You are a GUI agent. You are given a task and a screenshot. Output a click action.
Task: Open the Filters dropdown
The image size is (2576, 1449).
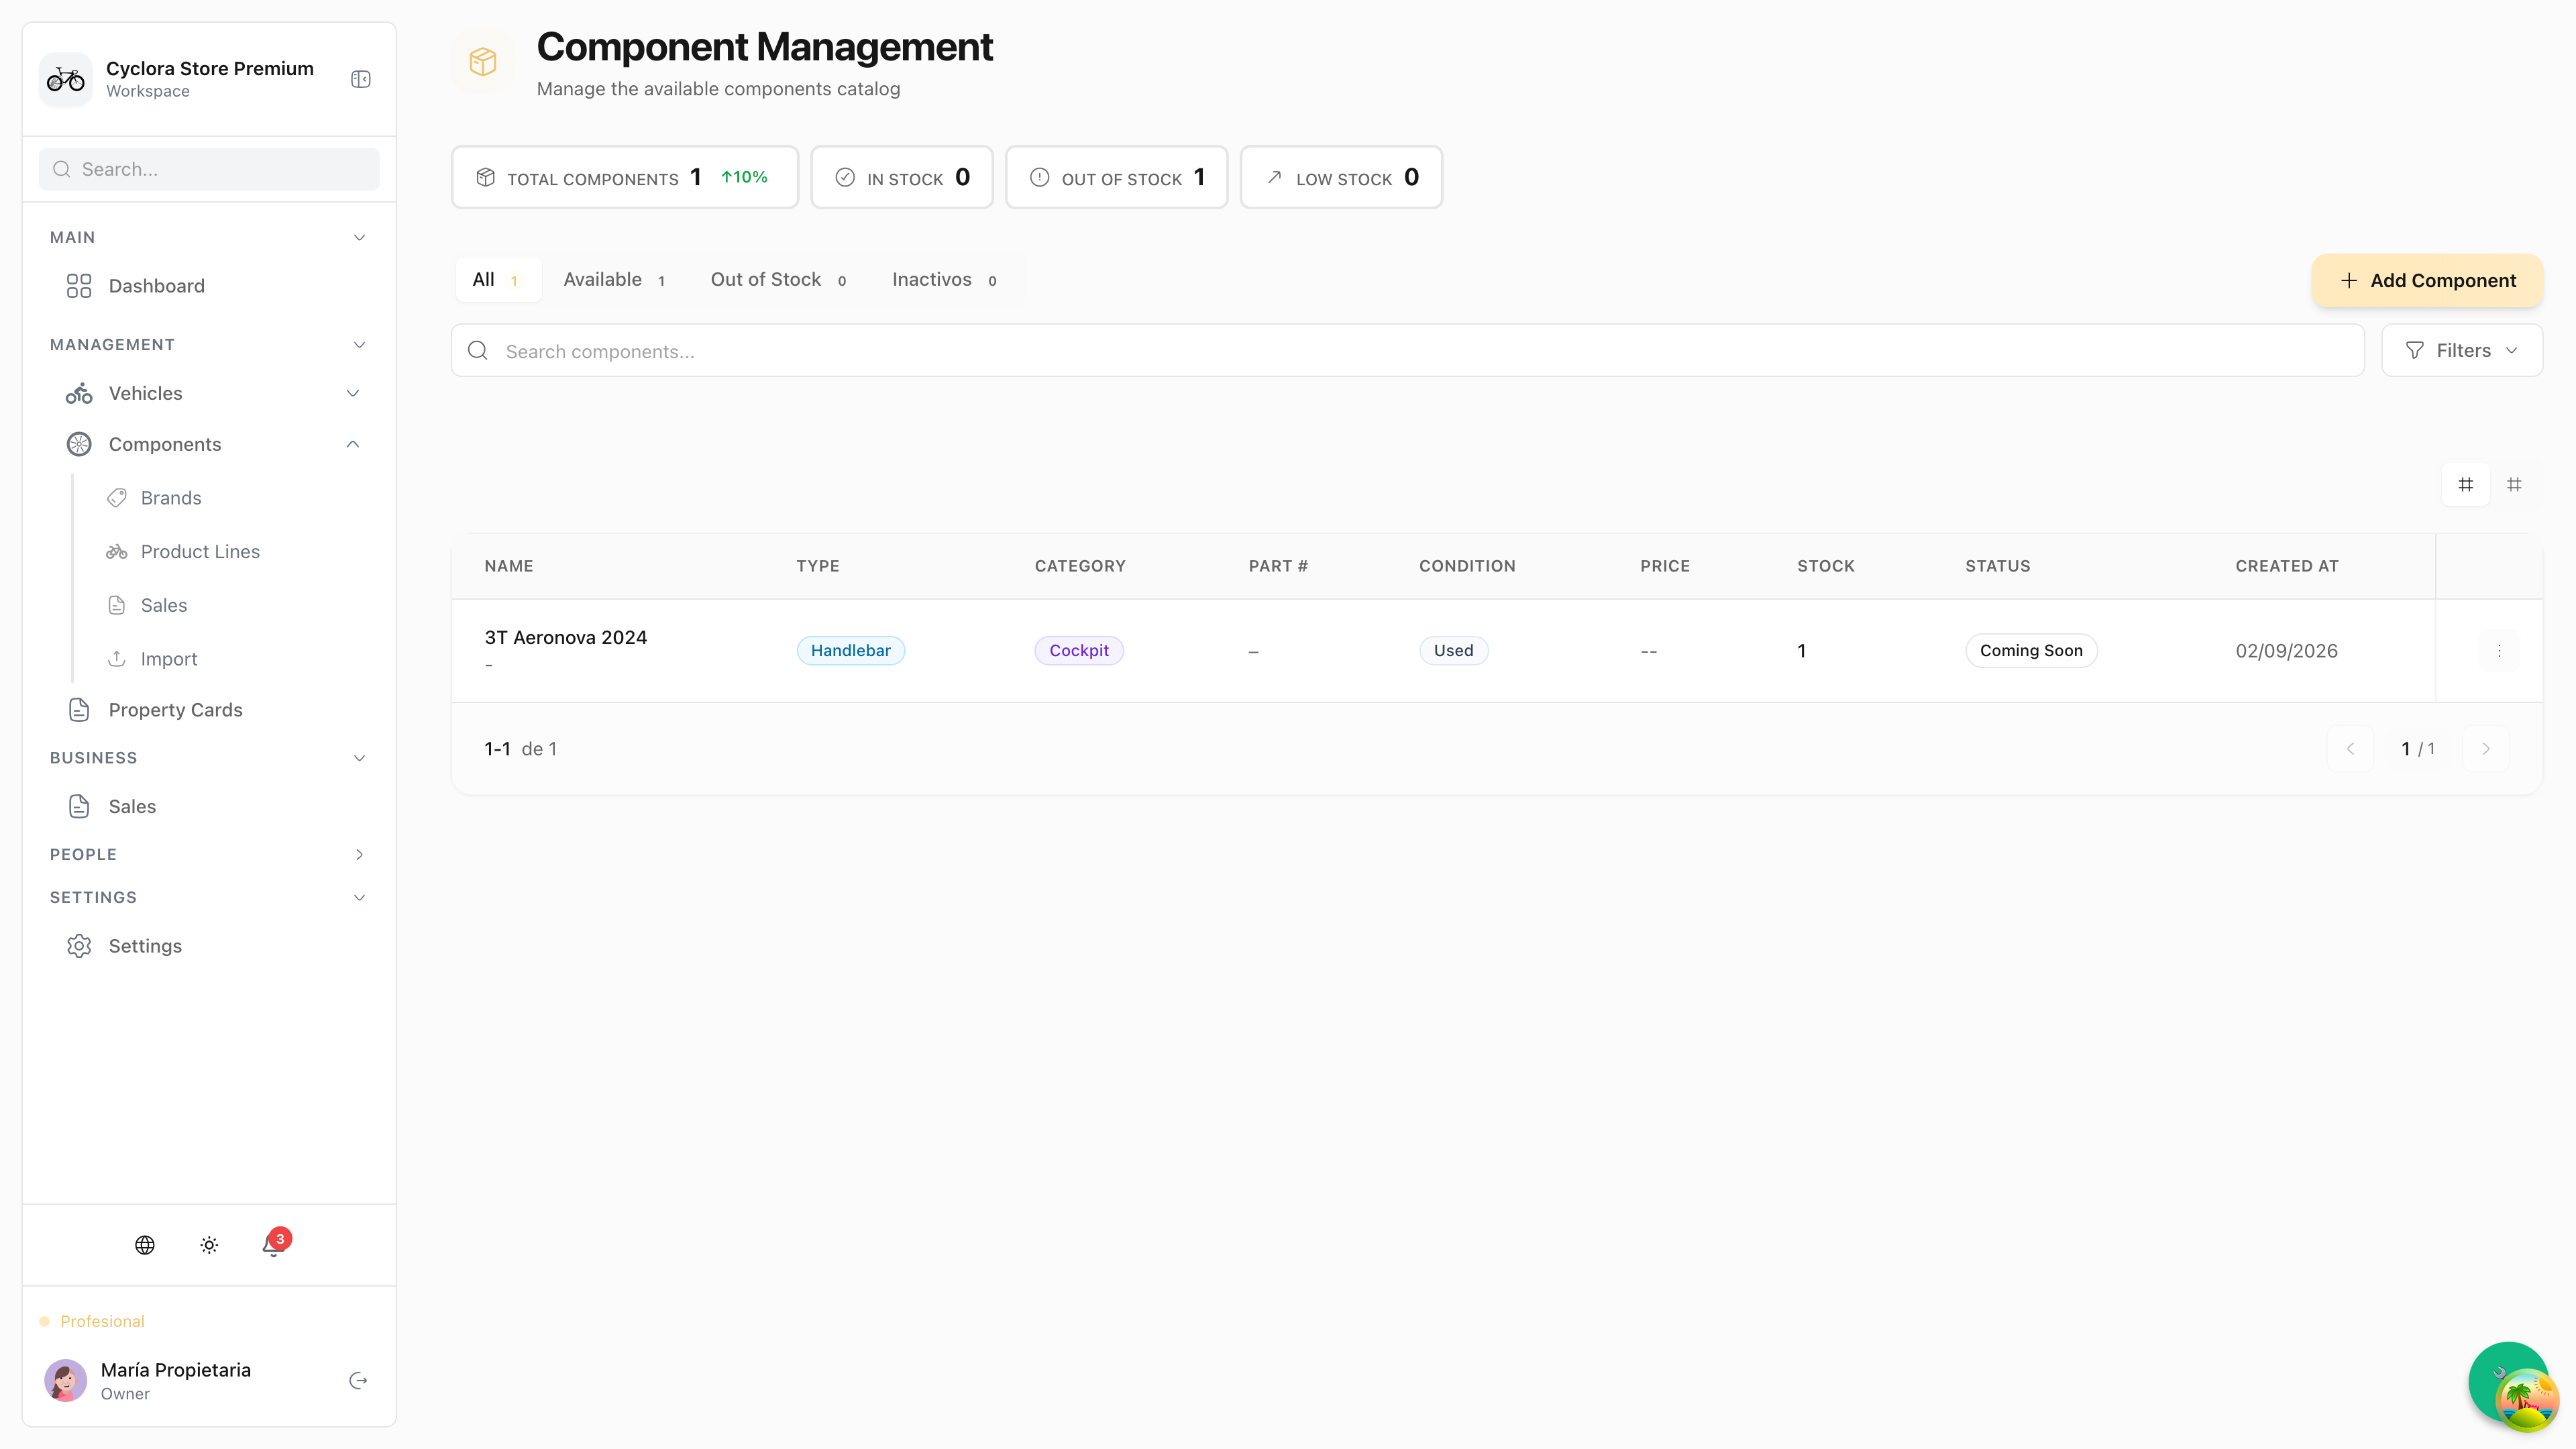(x=2462, y=351)
